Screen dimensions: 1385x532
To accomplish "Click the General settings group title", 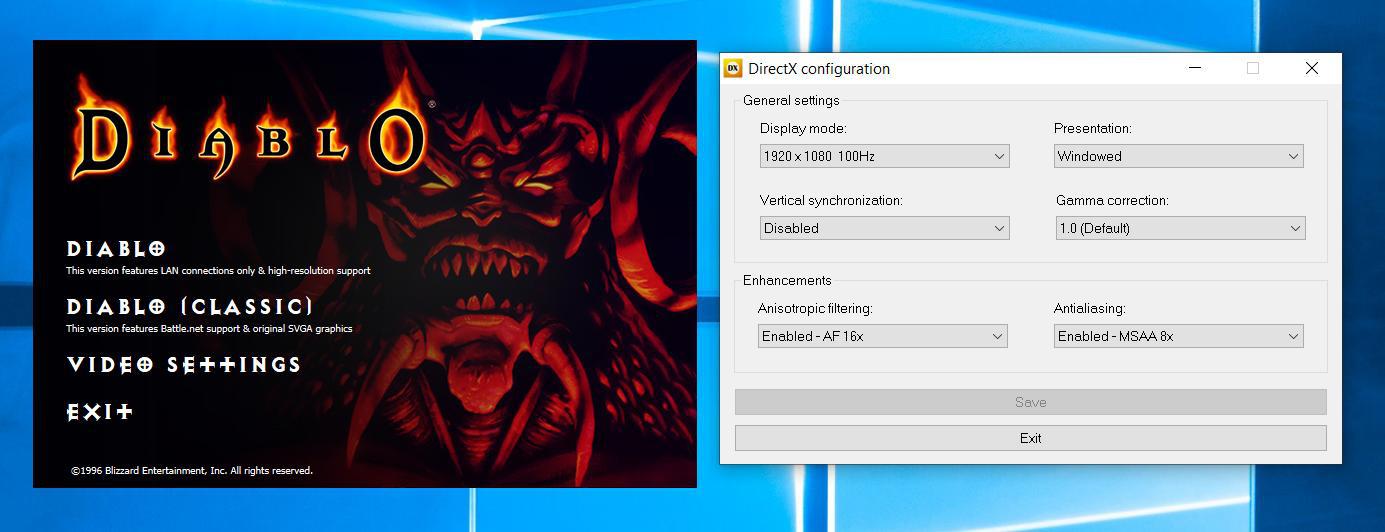I will (791, 101).
